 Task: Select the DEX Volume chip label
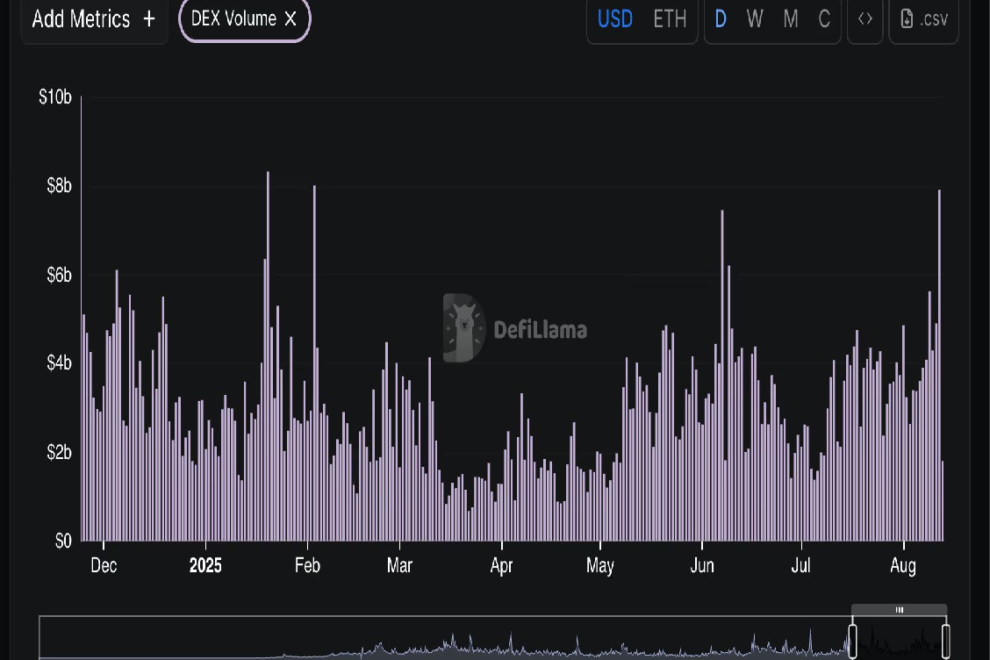[233, 19]
